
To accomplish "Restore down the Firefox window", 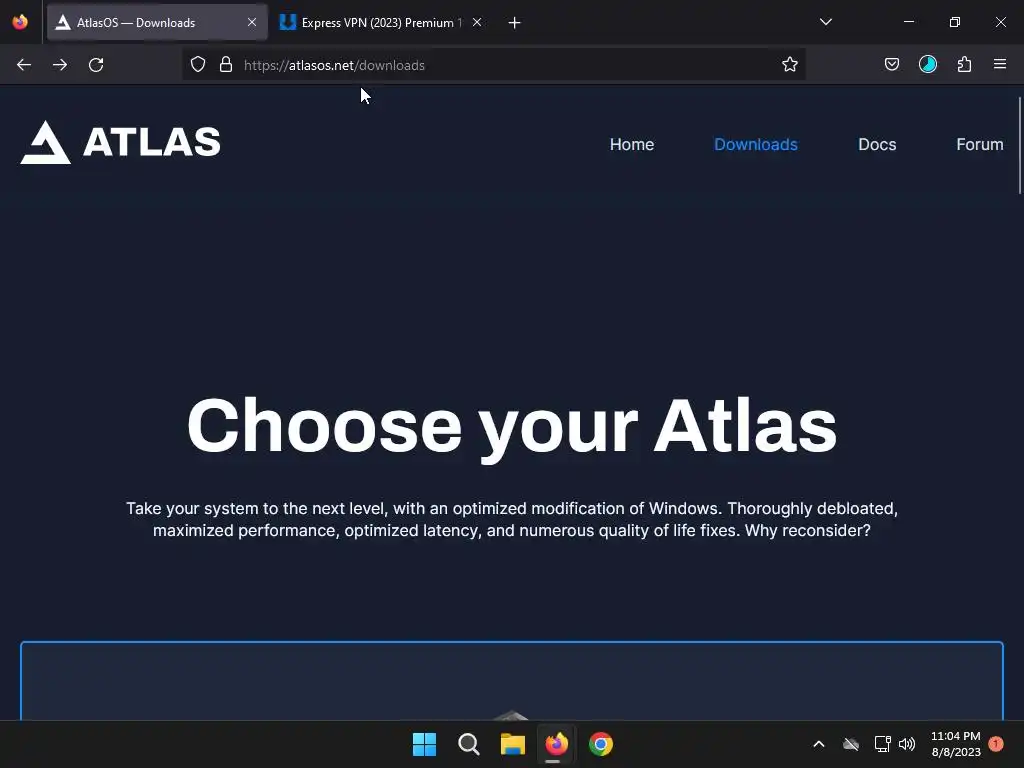I will 955,22.
